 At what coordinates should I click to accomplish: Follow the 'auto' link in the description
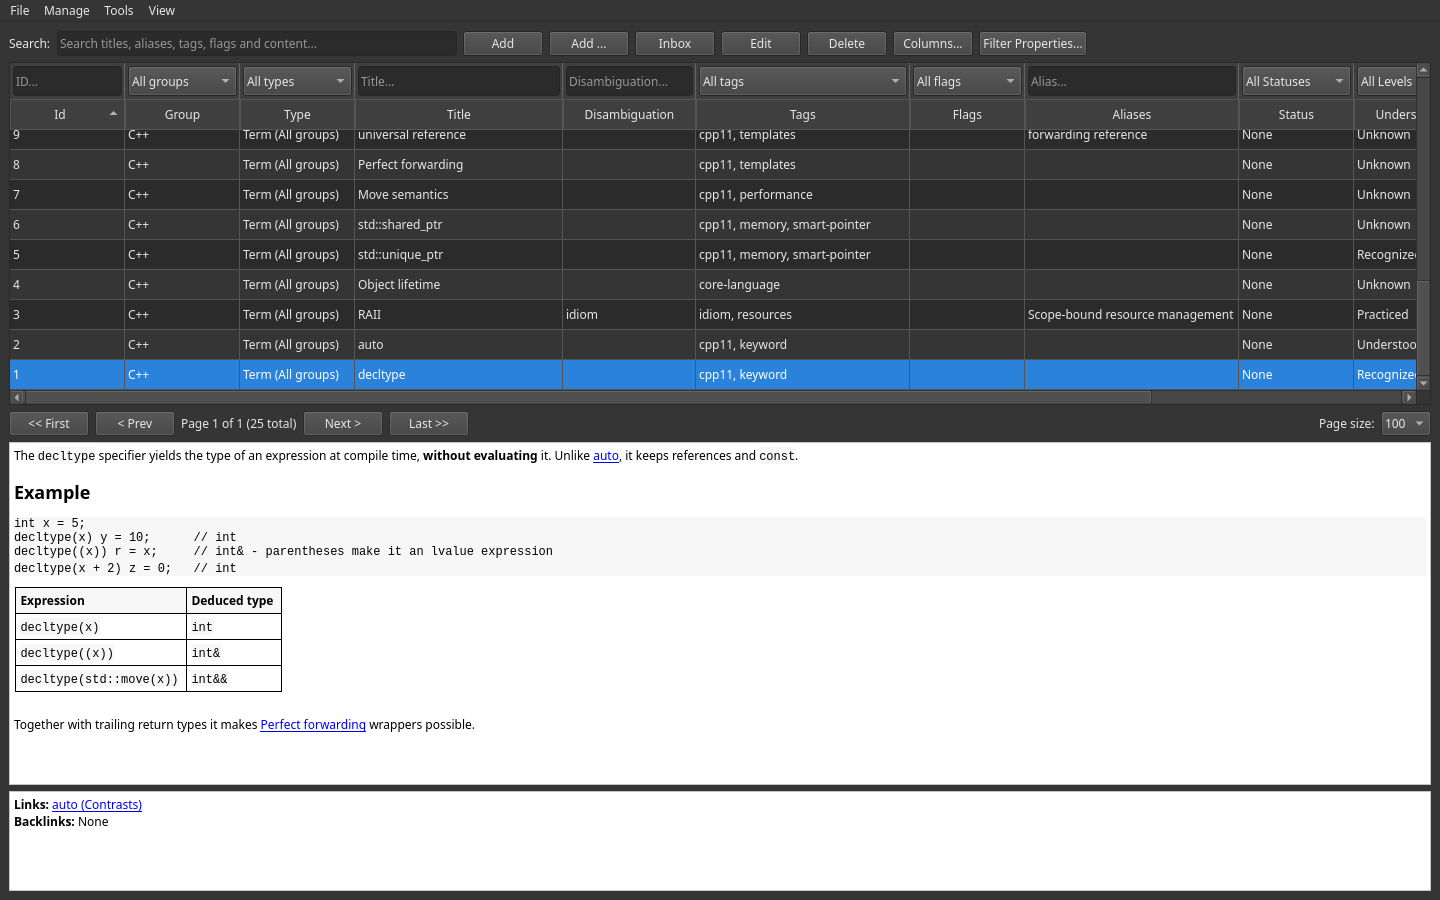[x=606, y=456]
